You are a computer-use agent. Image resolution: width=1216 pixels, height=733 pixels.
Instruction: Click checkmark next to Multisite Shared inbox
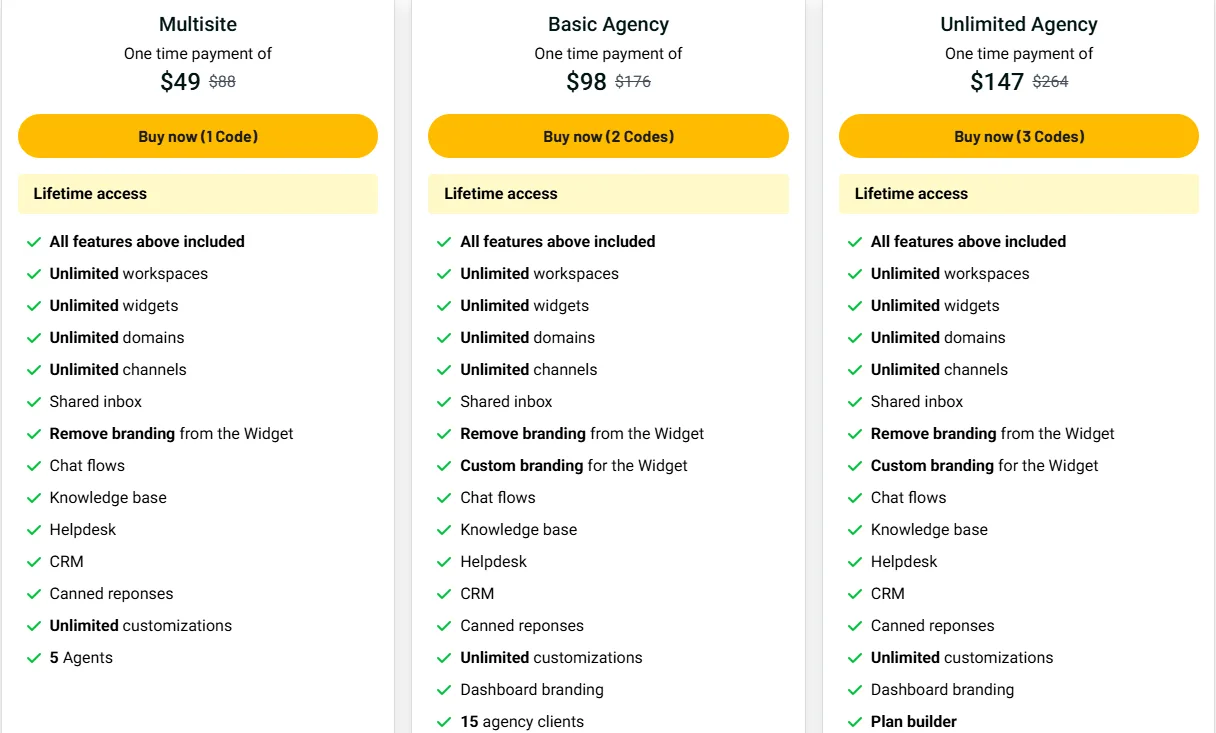pos(34,402)
